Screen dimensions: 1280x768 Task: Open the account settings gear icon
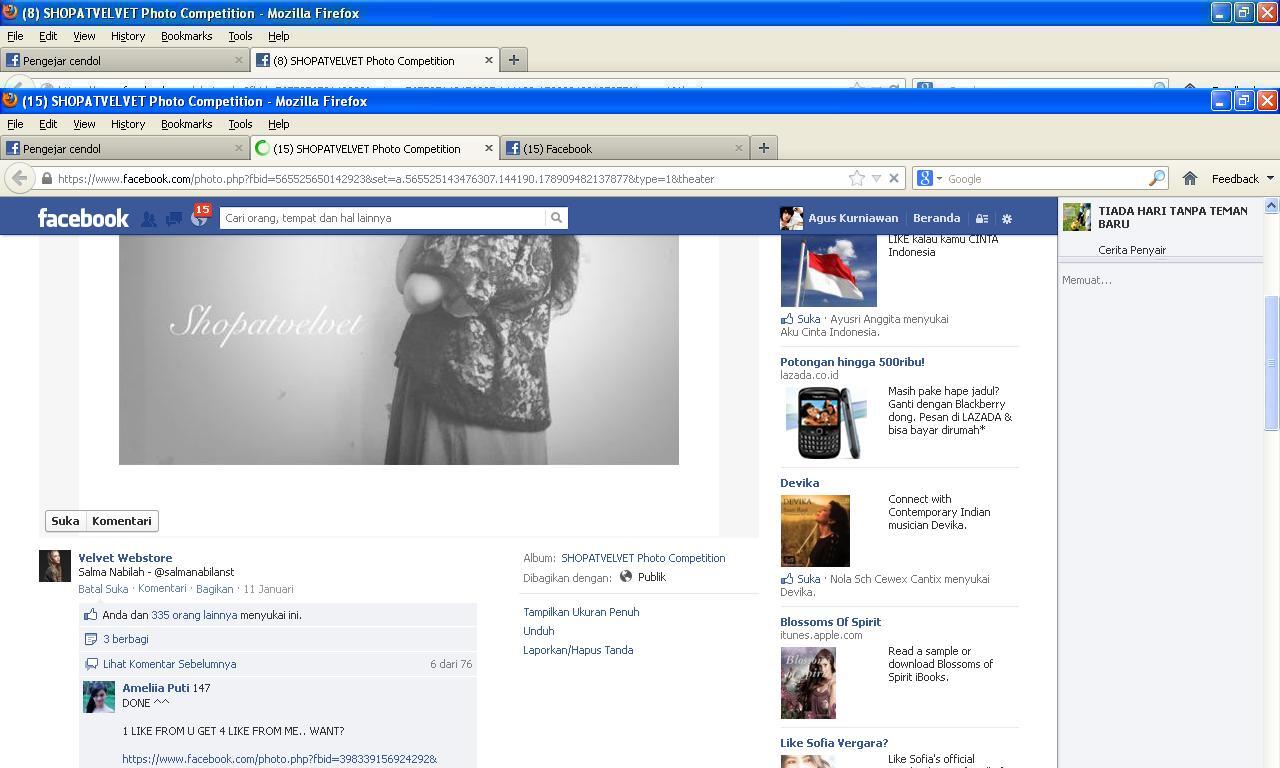(1007, 219)
